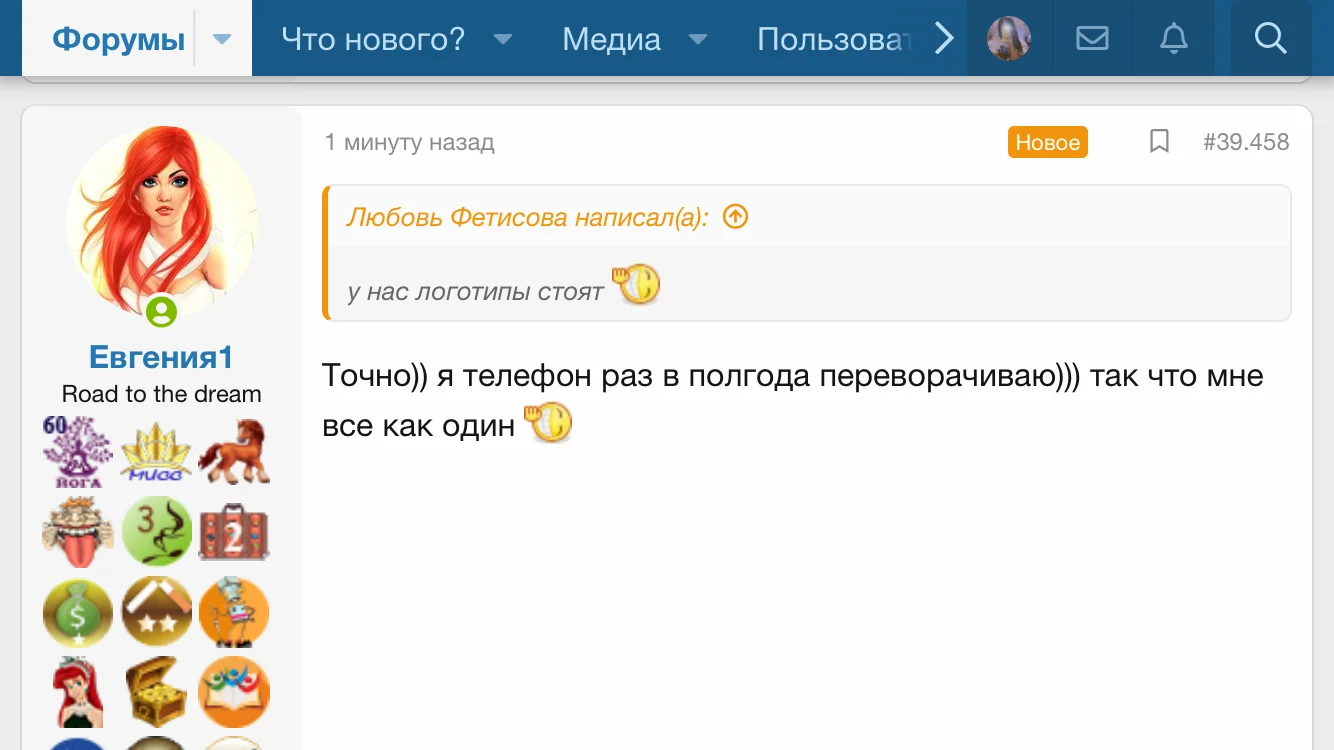Bookmark post #39.458

[x=1159, y=142]
